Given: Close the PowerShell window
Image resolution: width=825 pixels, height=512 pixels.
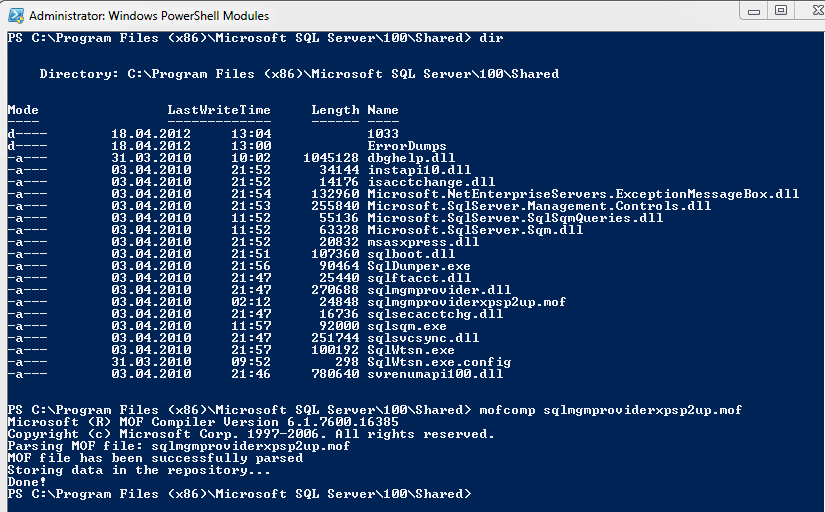Looking at the screenshot, I should tap(811, 11).
